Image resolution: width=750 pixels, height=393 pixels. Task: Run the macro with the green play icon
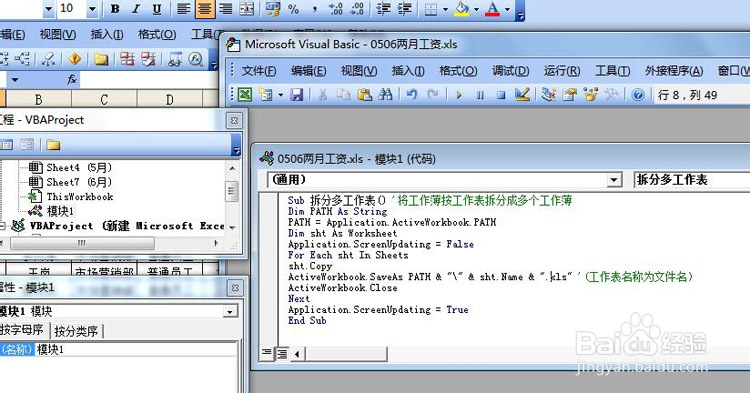point(459,95)
